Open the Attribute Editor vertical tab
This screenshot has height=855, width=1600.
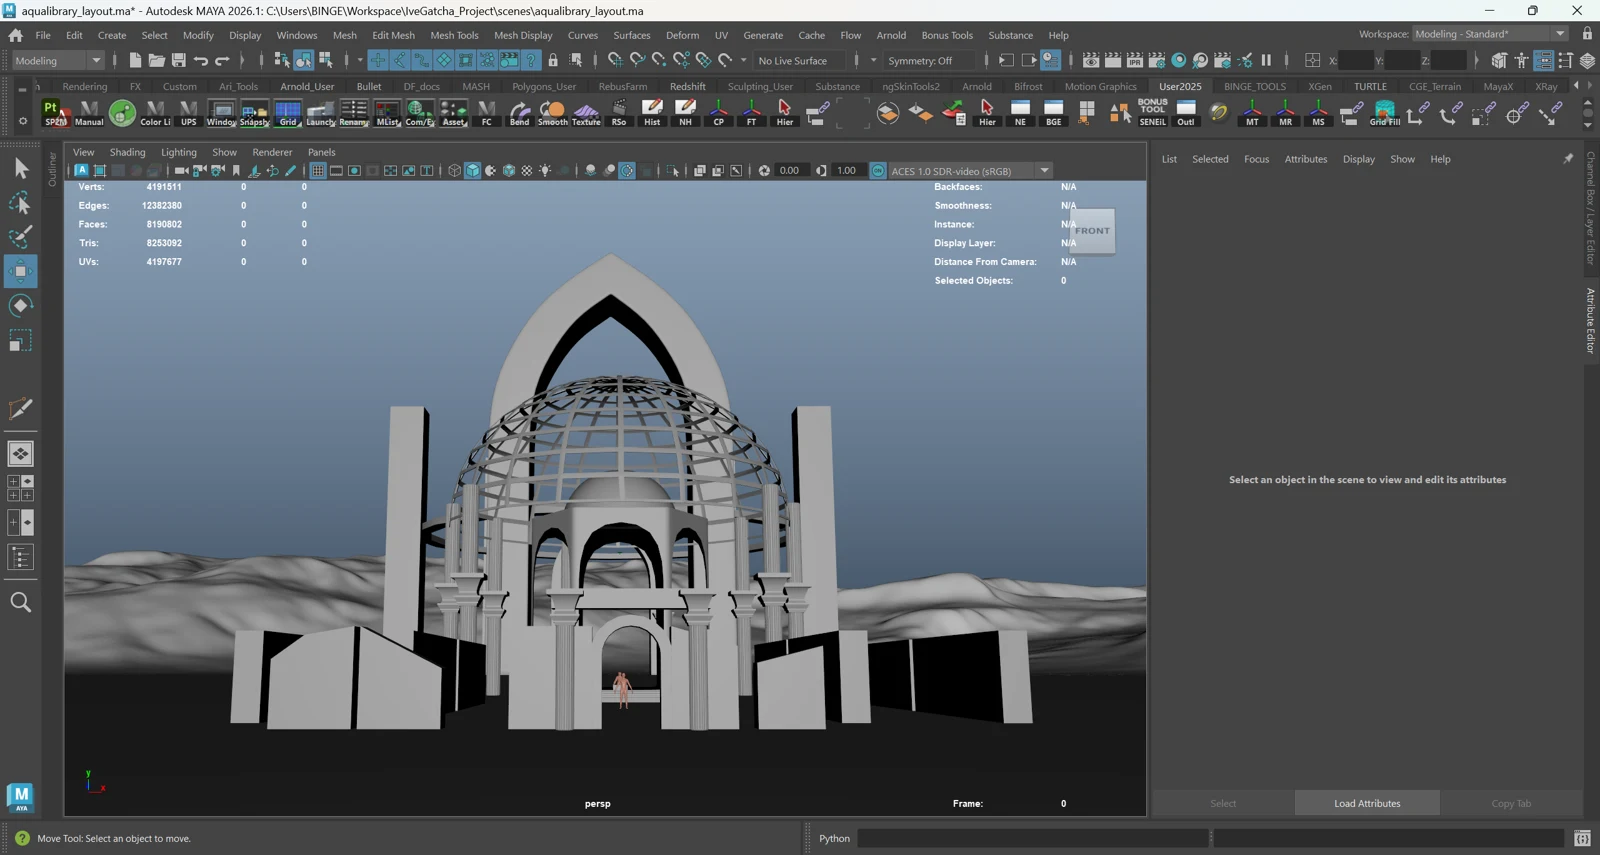pos(1590,320)
